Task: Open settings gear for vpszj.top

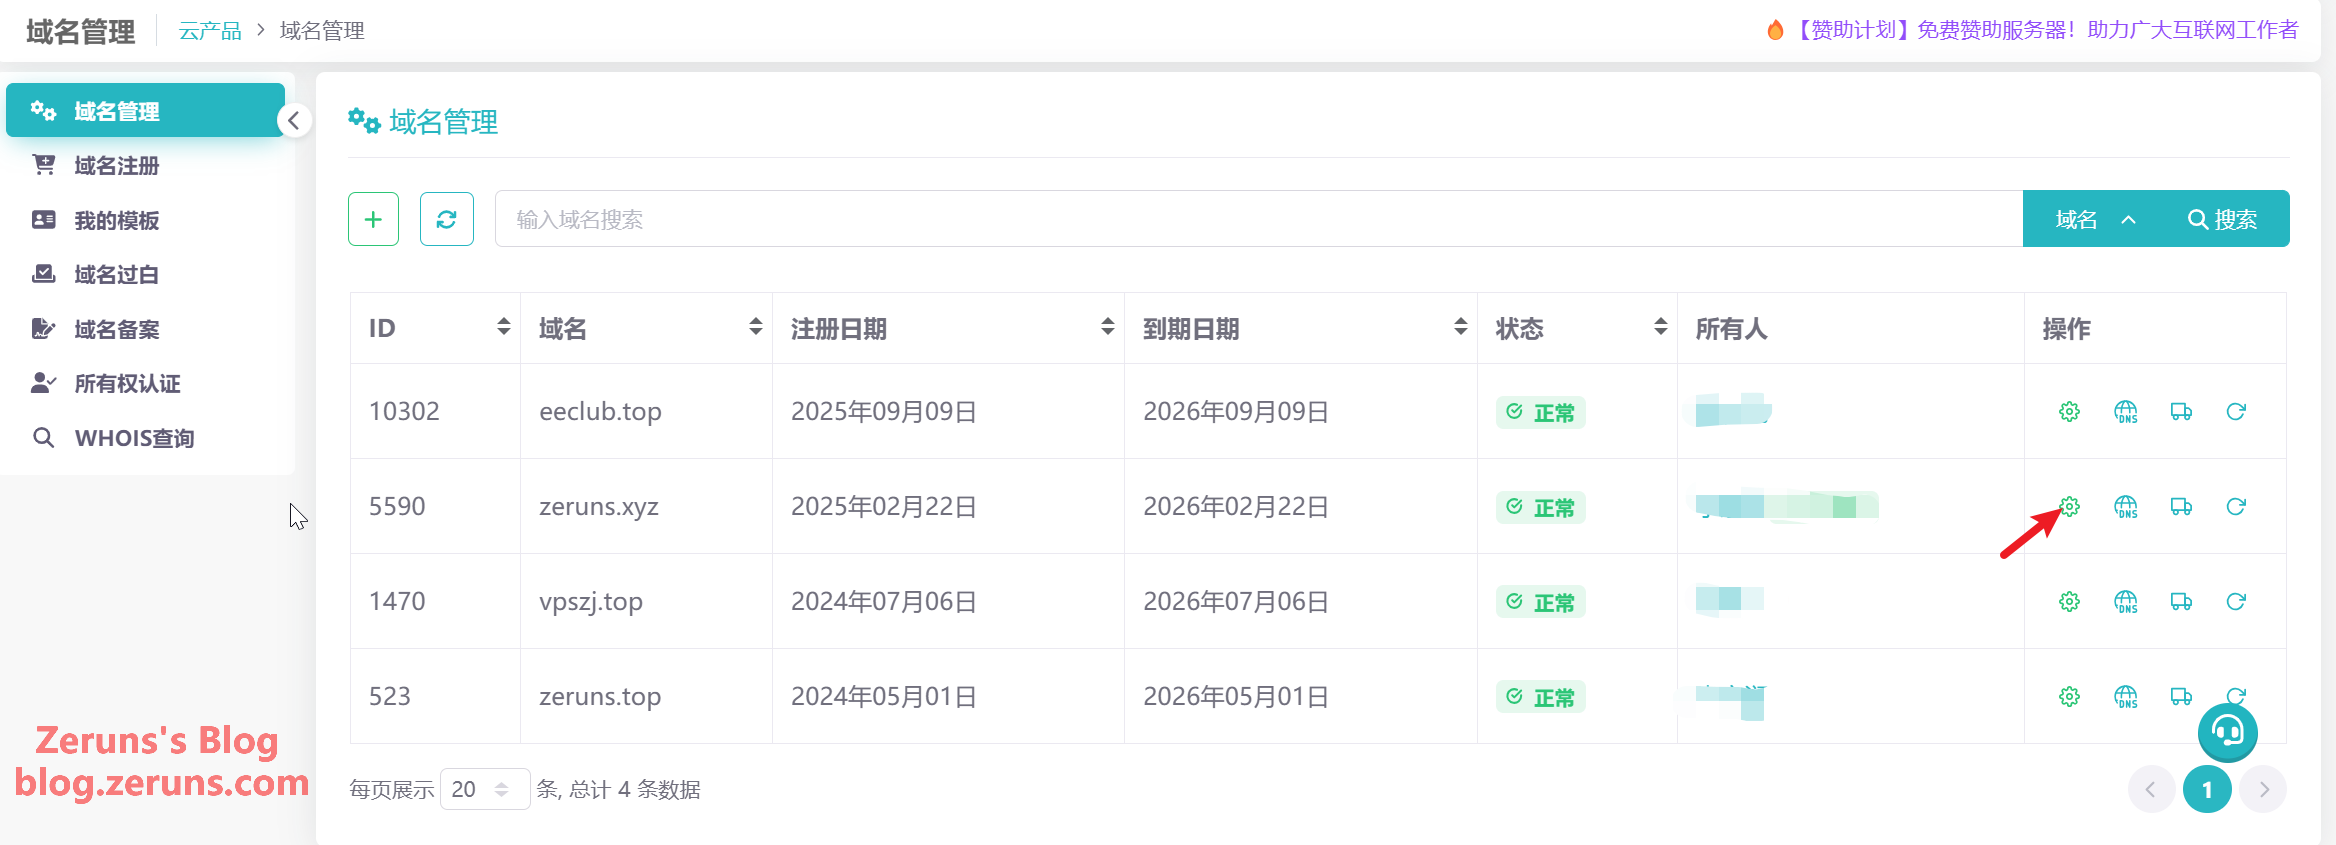Action: click(2069, 602)
